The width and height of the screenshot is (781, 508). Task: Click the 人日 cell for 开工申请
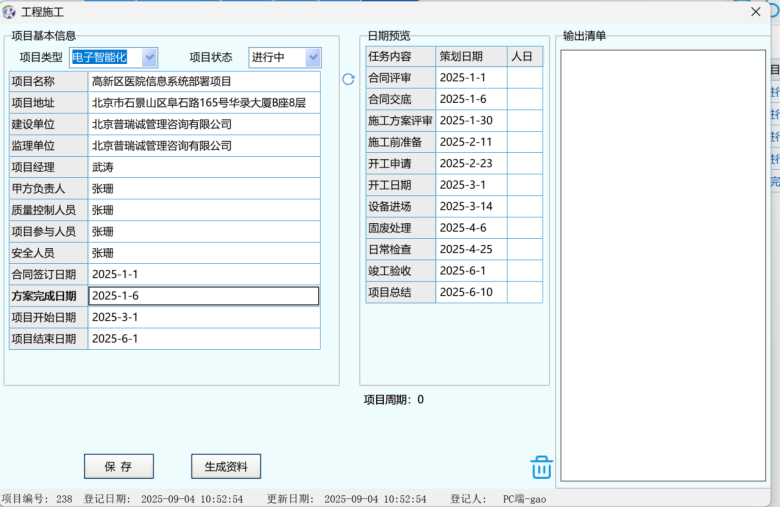click(524, 163)
